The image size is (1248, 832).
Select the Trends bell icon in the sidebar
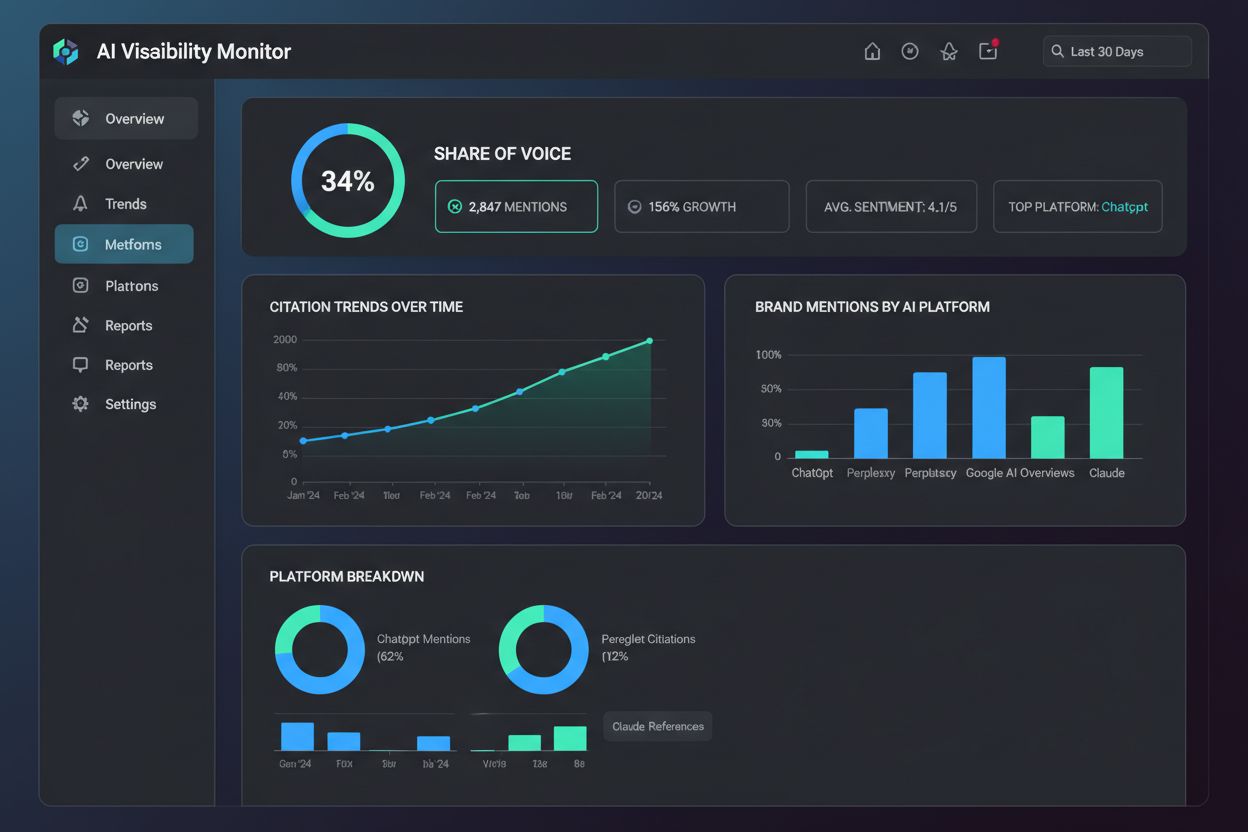point(80,203)
